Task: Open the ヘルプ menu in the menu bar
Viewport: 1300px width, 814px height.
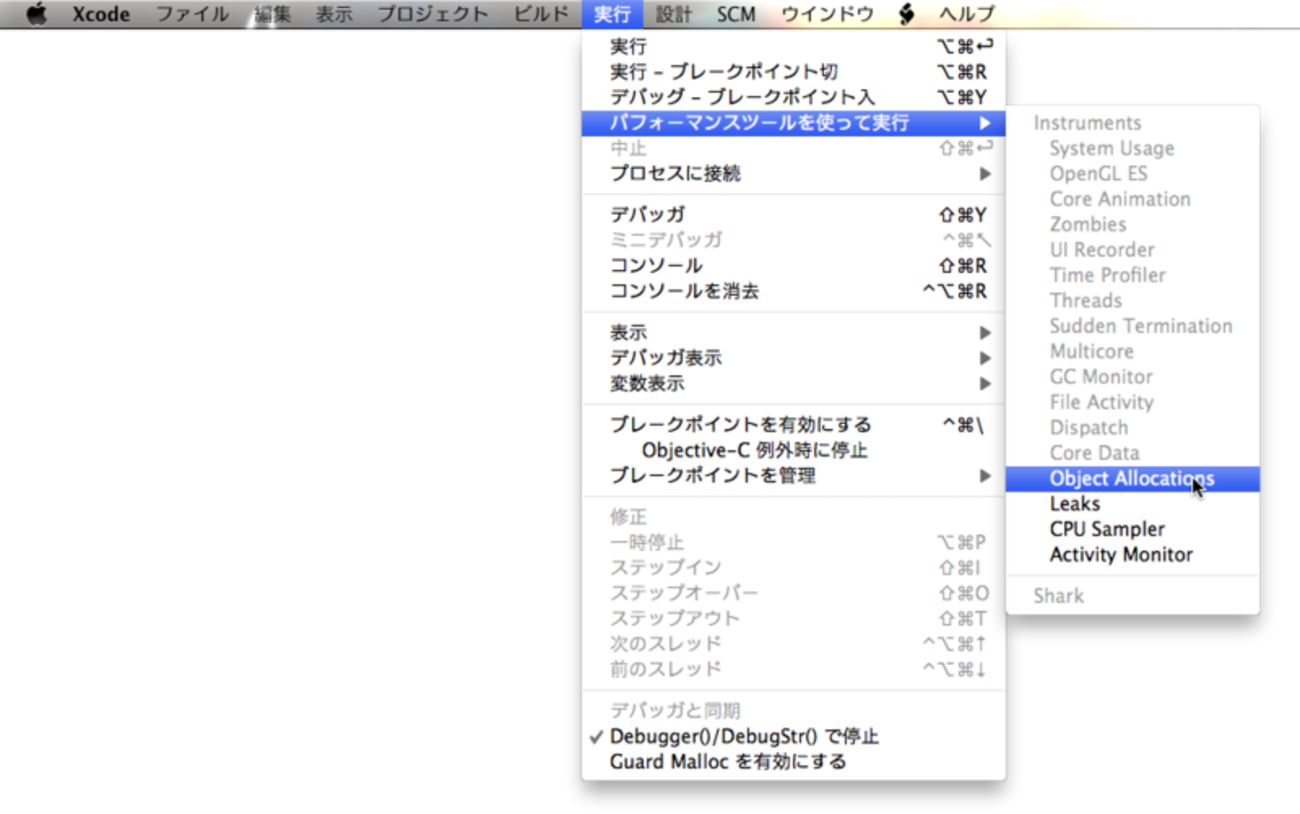Action: tap(967, 14)
